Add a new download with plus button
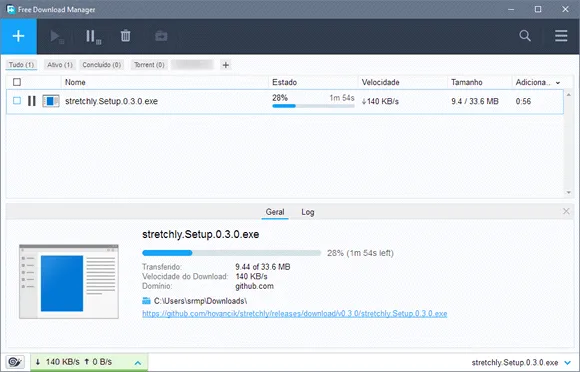 tap(18, 36)
